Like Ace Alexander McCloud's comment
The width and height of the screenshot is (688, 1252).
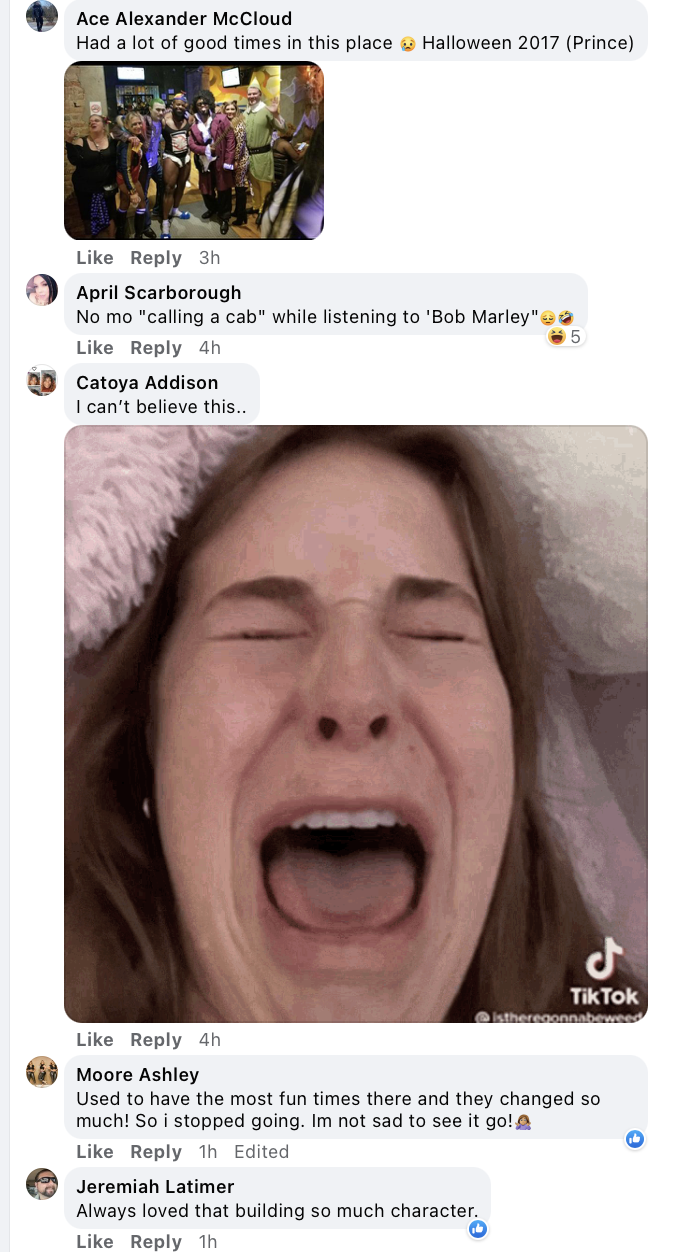pos(95,258)
